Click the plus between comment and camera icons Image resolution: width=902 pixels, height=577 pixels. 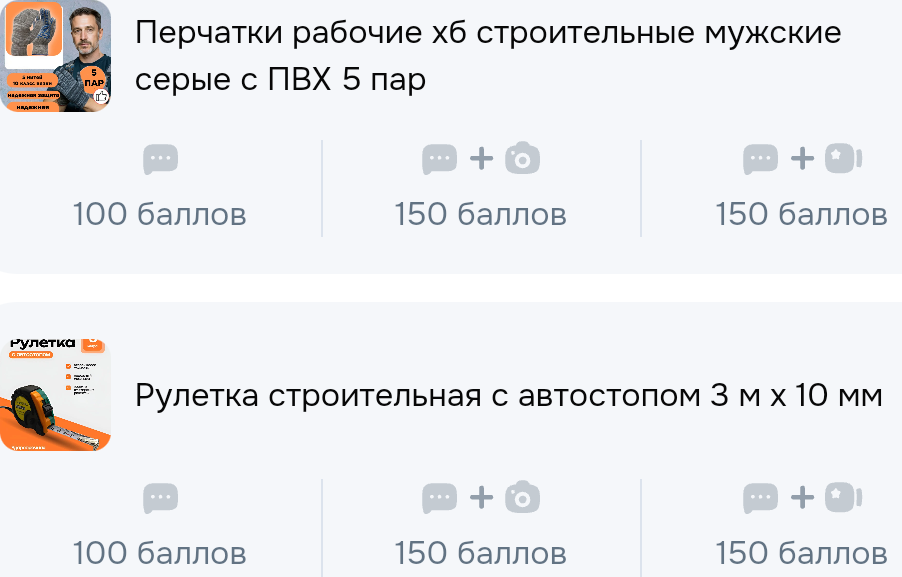[481, 158]
